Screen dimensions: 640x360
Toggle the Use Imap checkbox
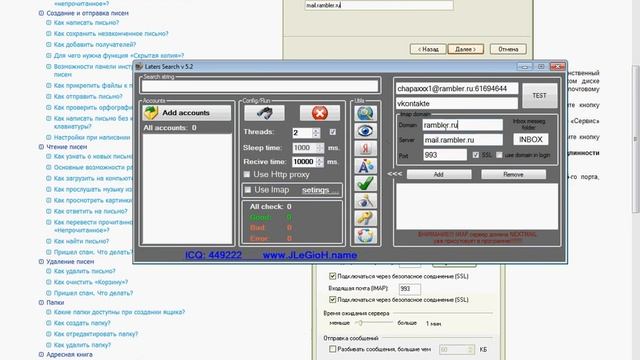click(x=248, y=190)
